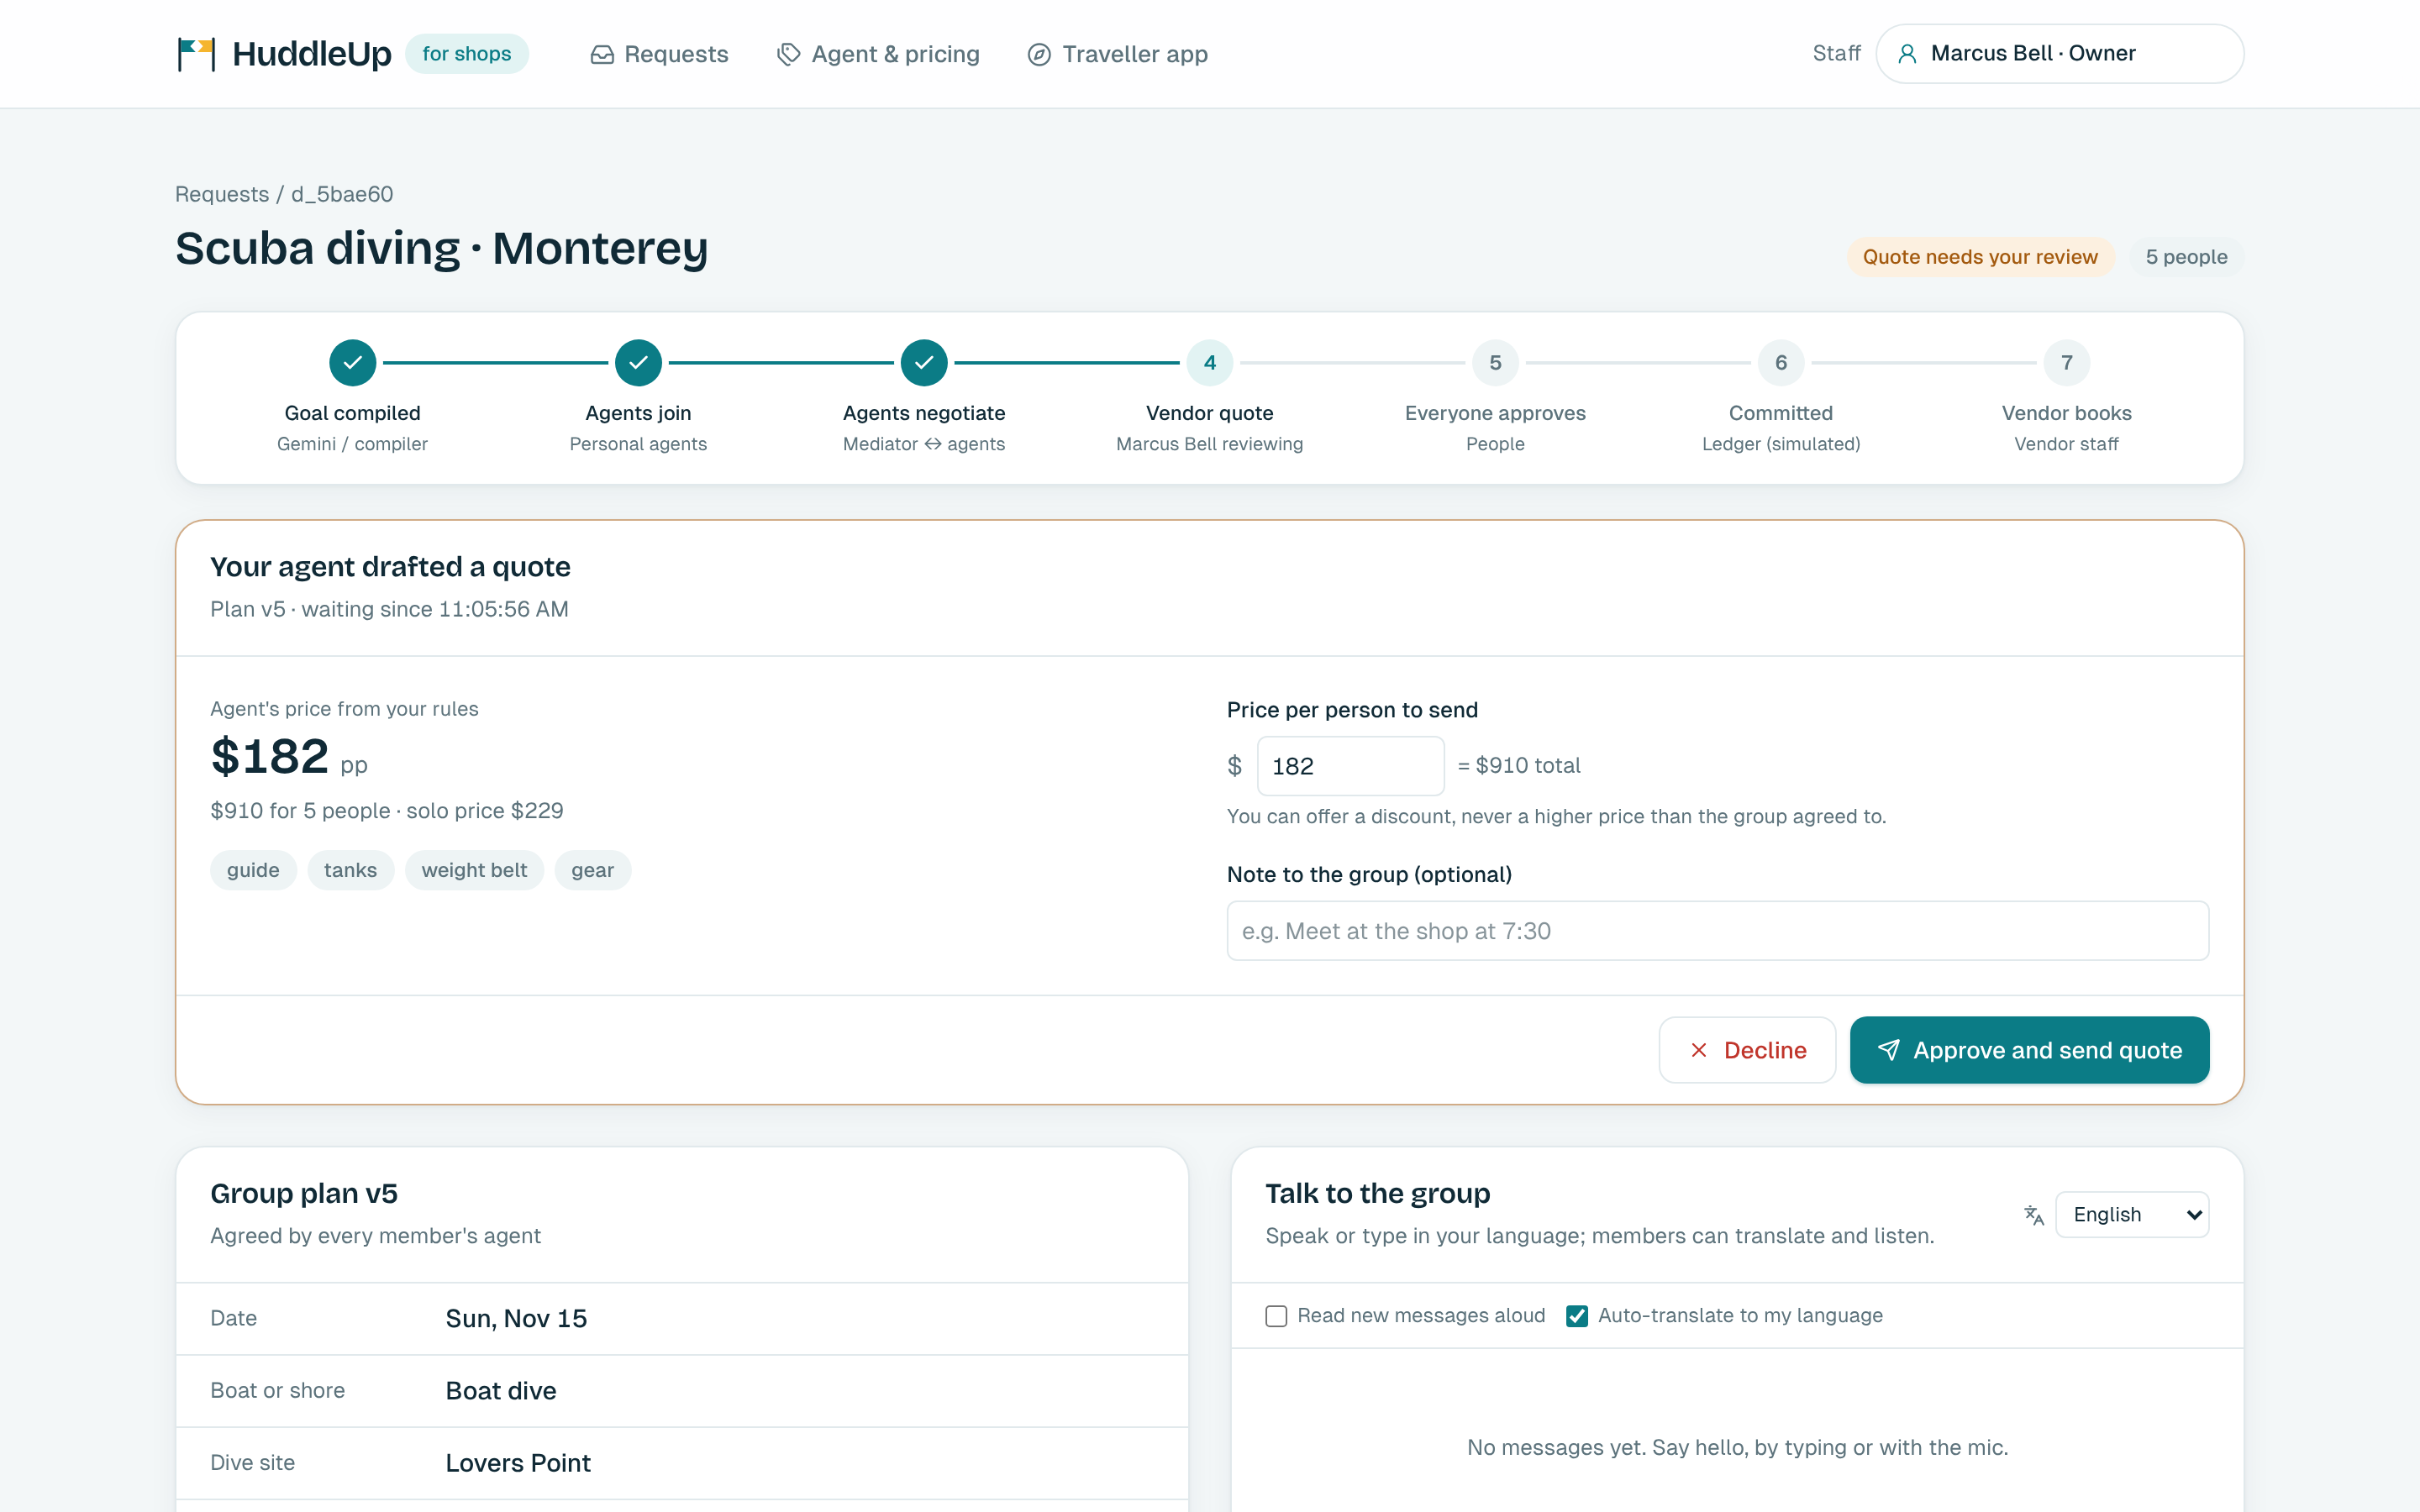
Task: Click the '5 people' badge
Action: click(x=2186, y=257)
